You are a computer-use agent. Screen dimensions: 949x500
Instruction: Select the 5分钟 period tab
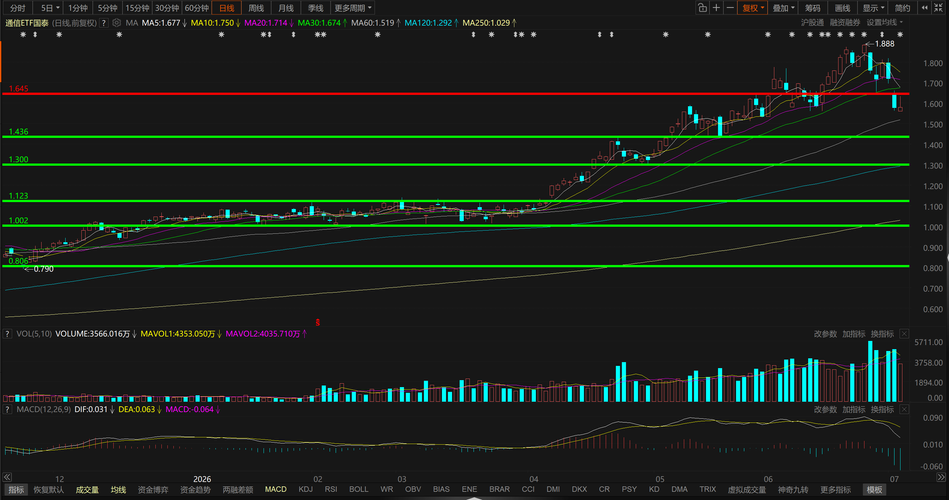pyautogui.click(x=107, y=8)
